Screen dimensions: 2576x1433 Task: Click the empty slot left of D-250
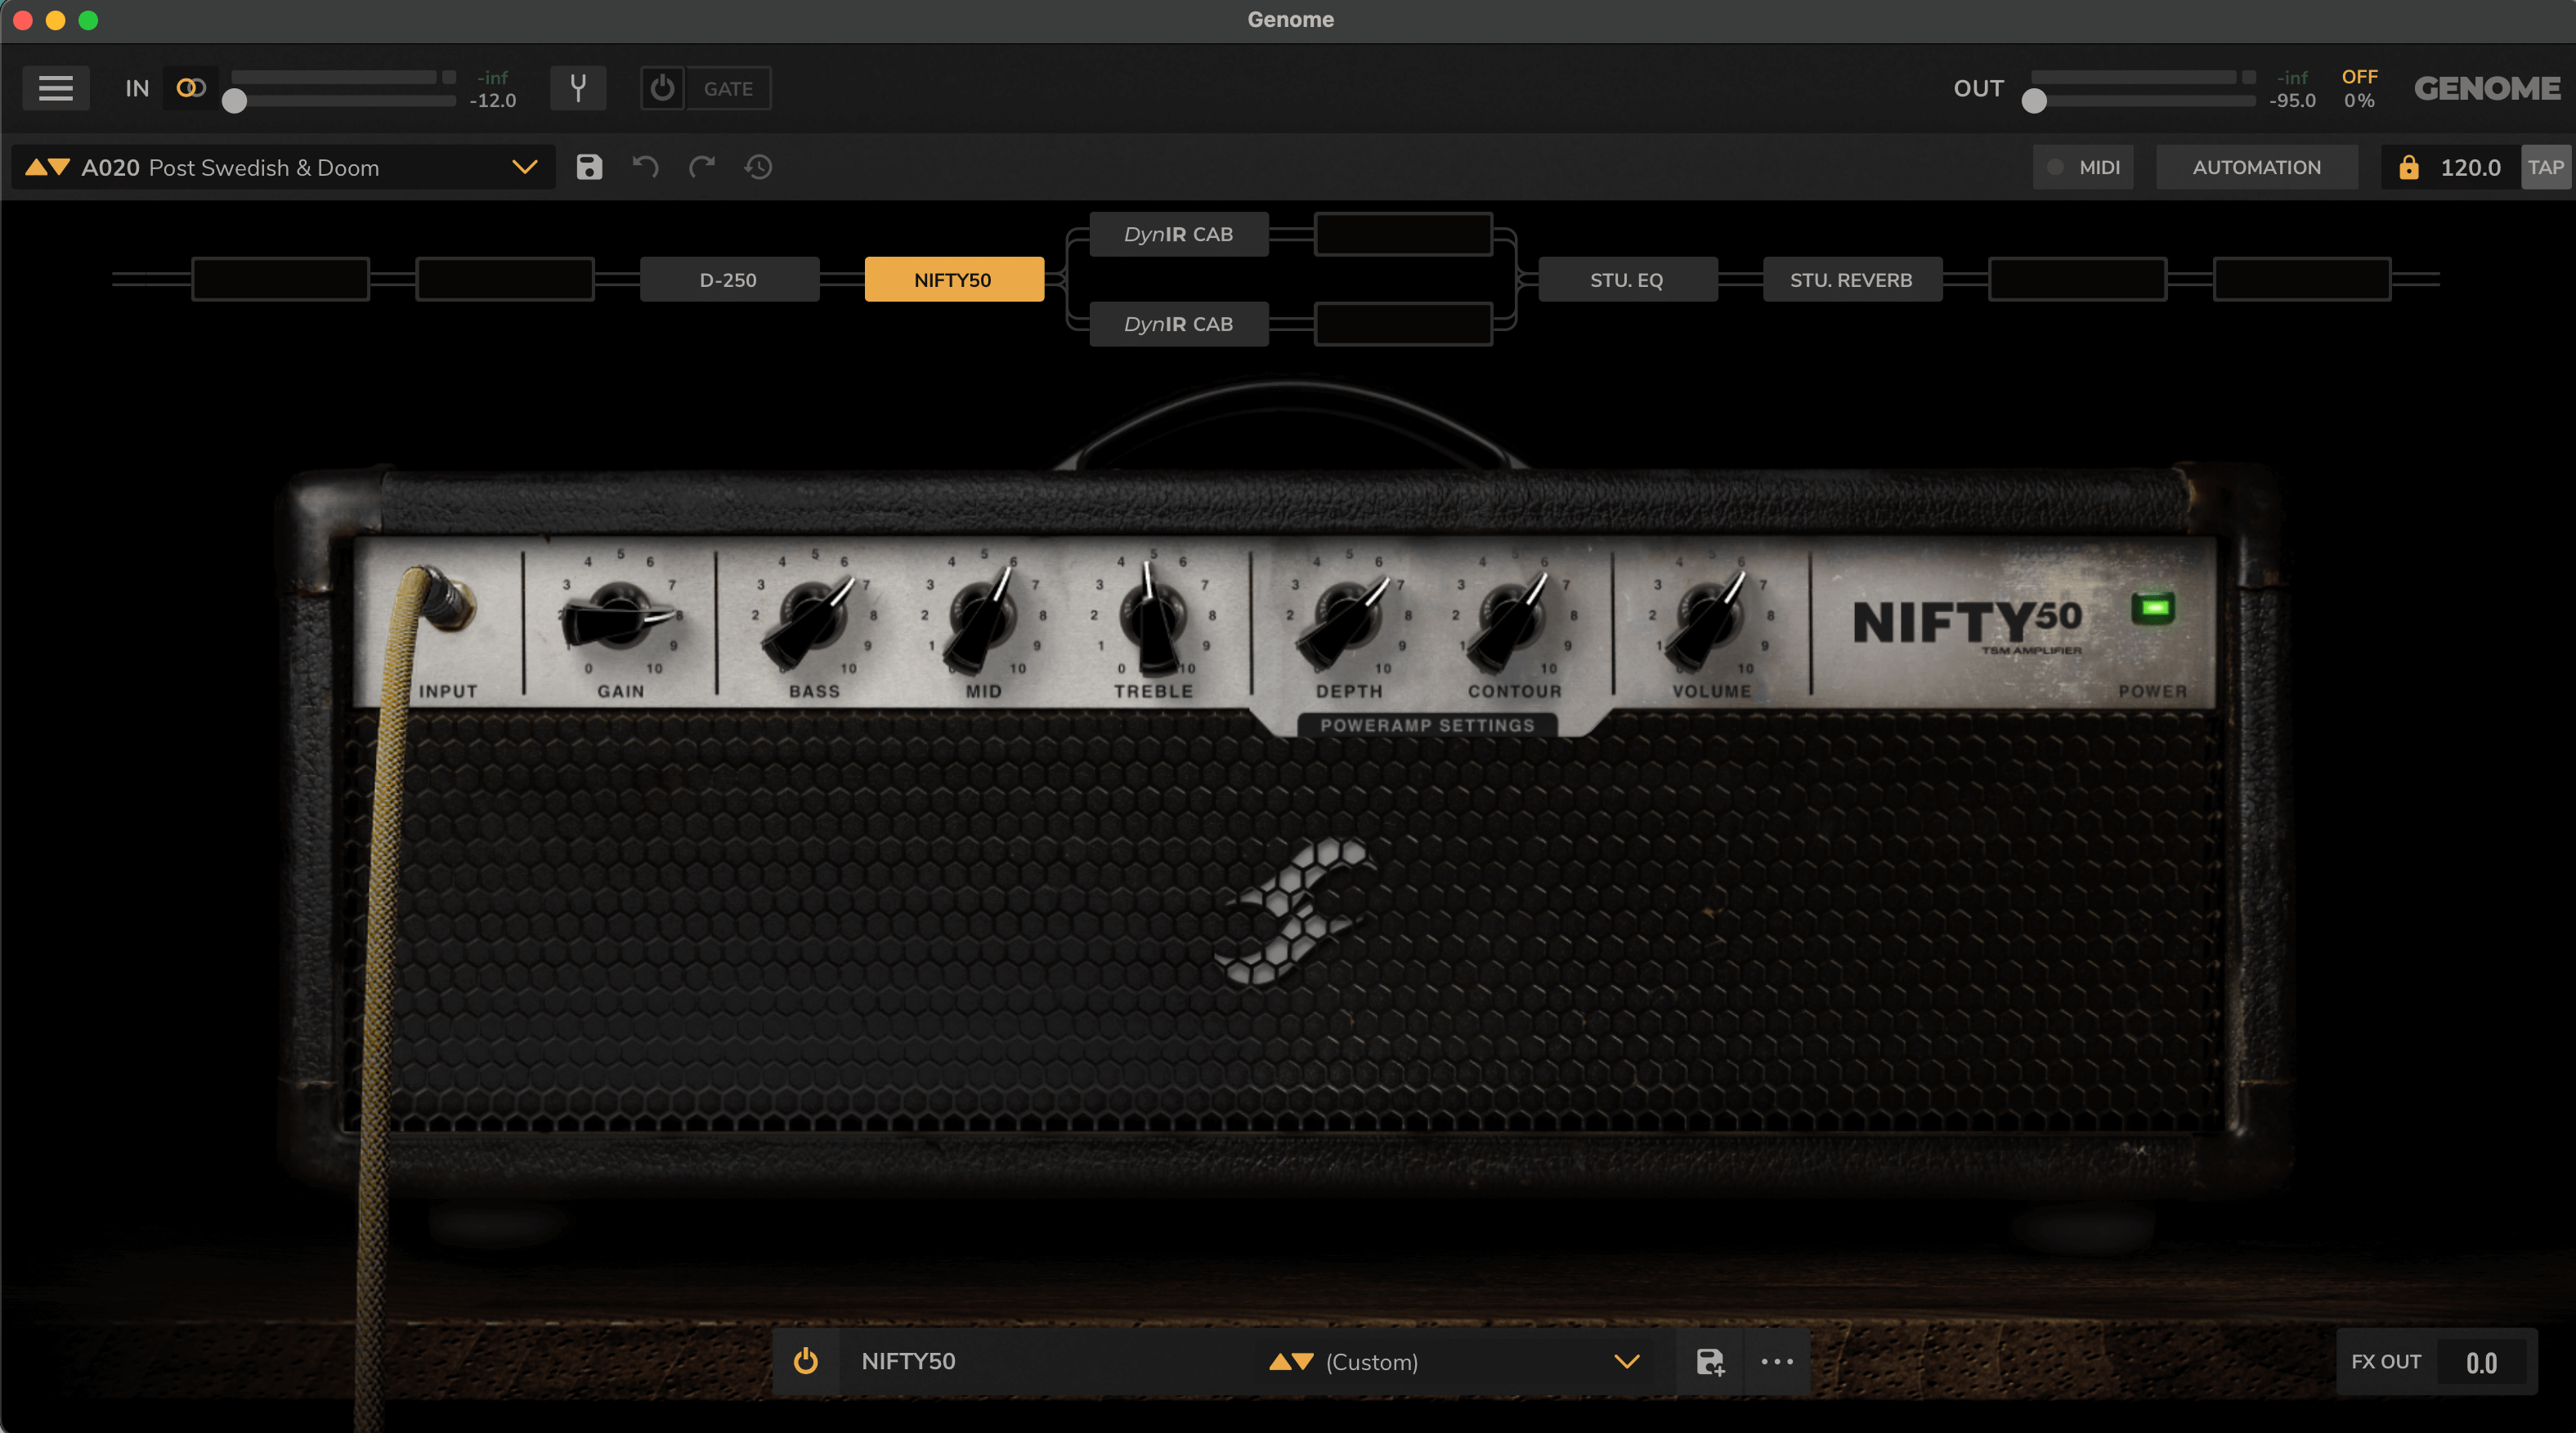[505, 279]
